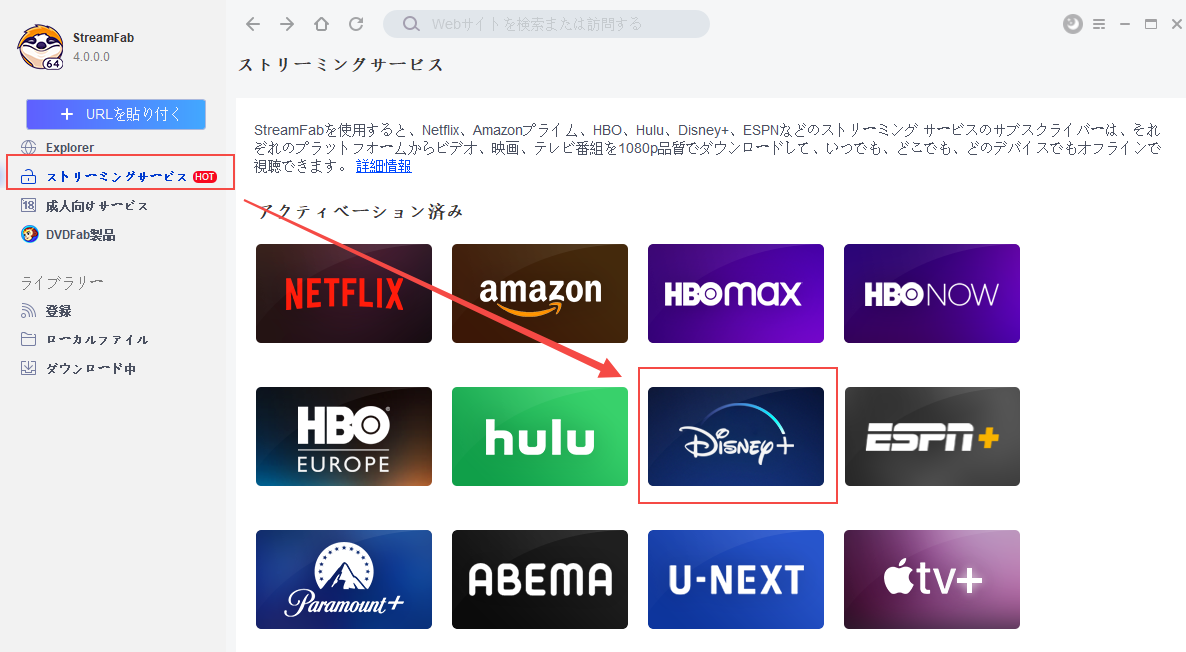Screen dimensions: 1186x652
Task: Open the Disney+ service tile
Action: [736, 436]
